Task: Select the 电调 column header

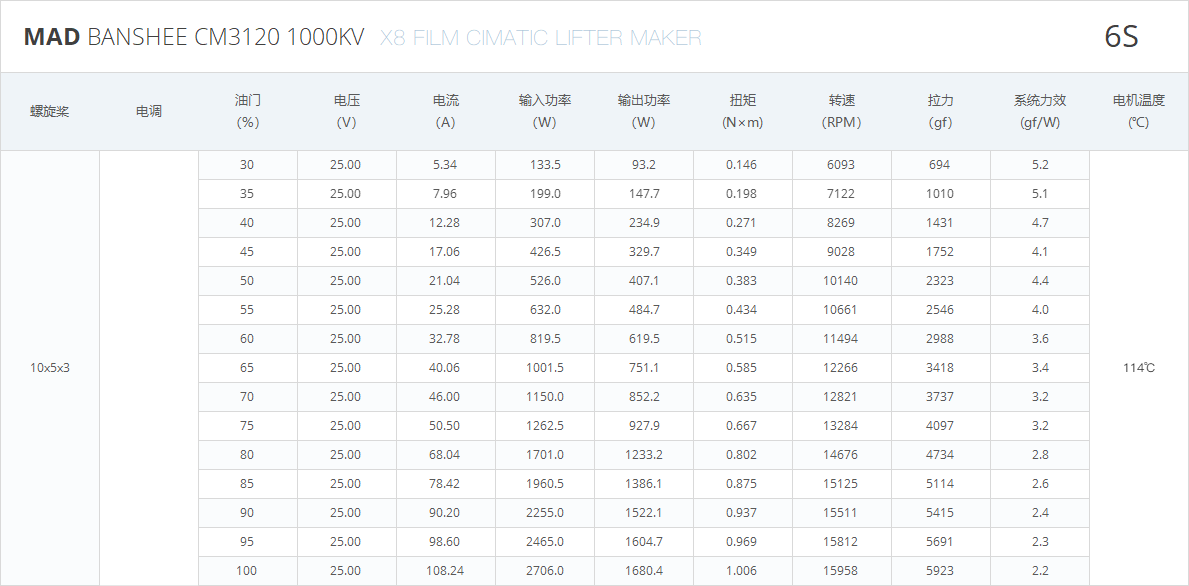Action: pos(149,111)
